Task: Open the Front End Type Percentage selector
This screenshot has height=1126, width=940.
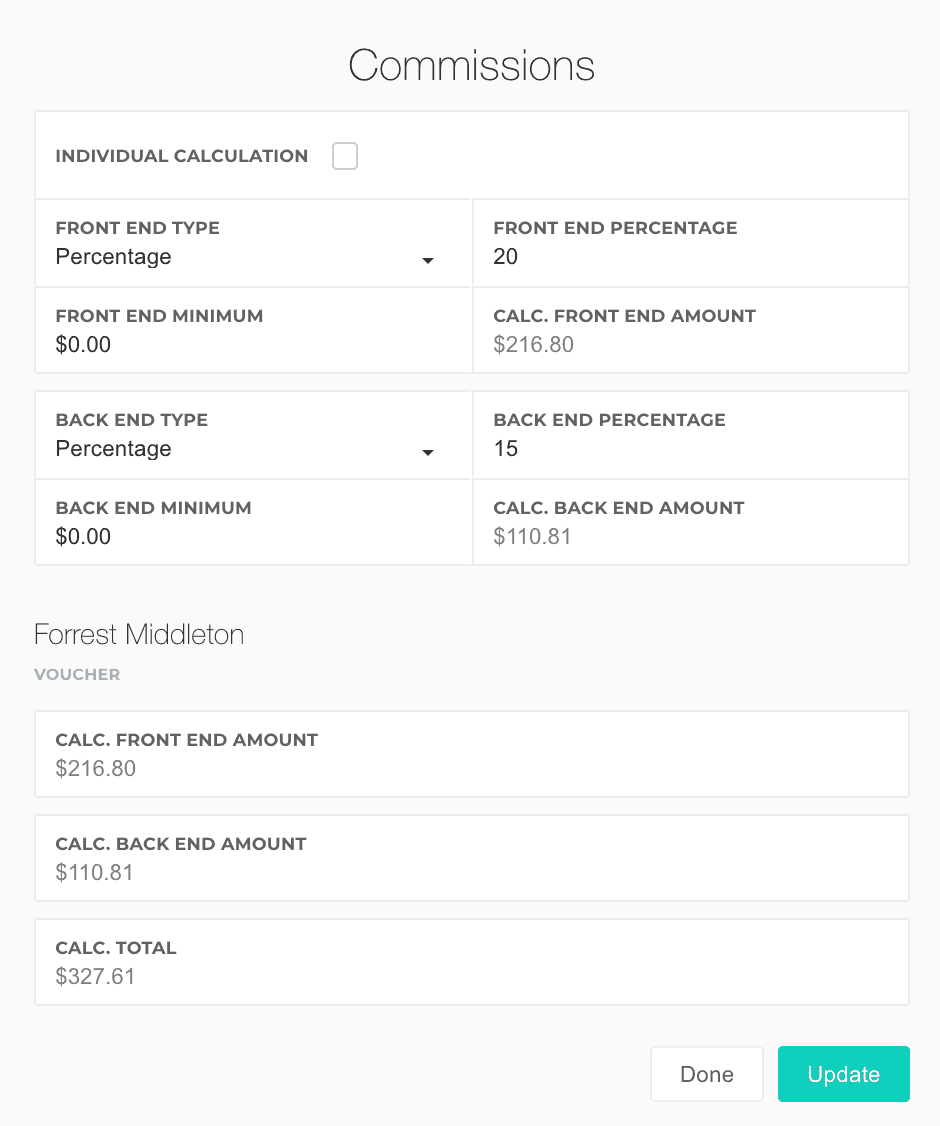Action: pos(240,257)
